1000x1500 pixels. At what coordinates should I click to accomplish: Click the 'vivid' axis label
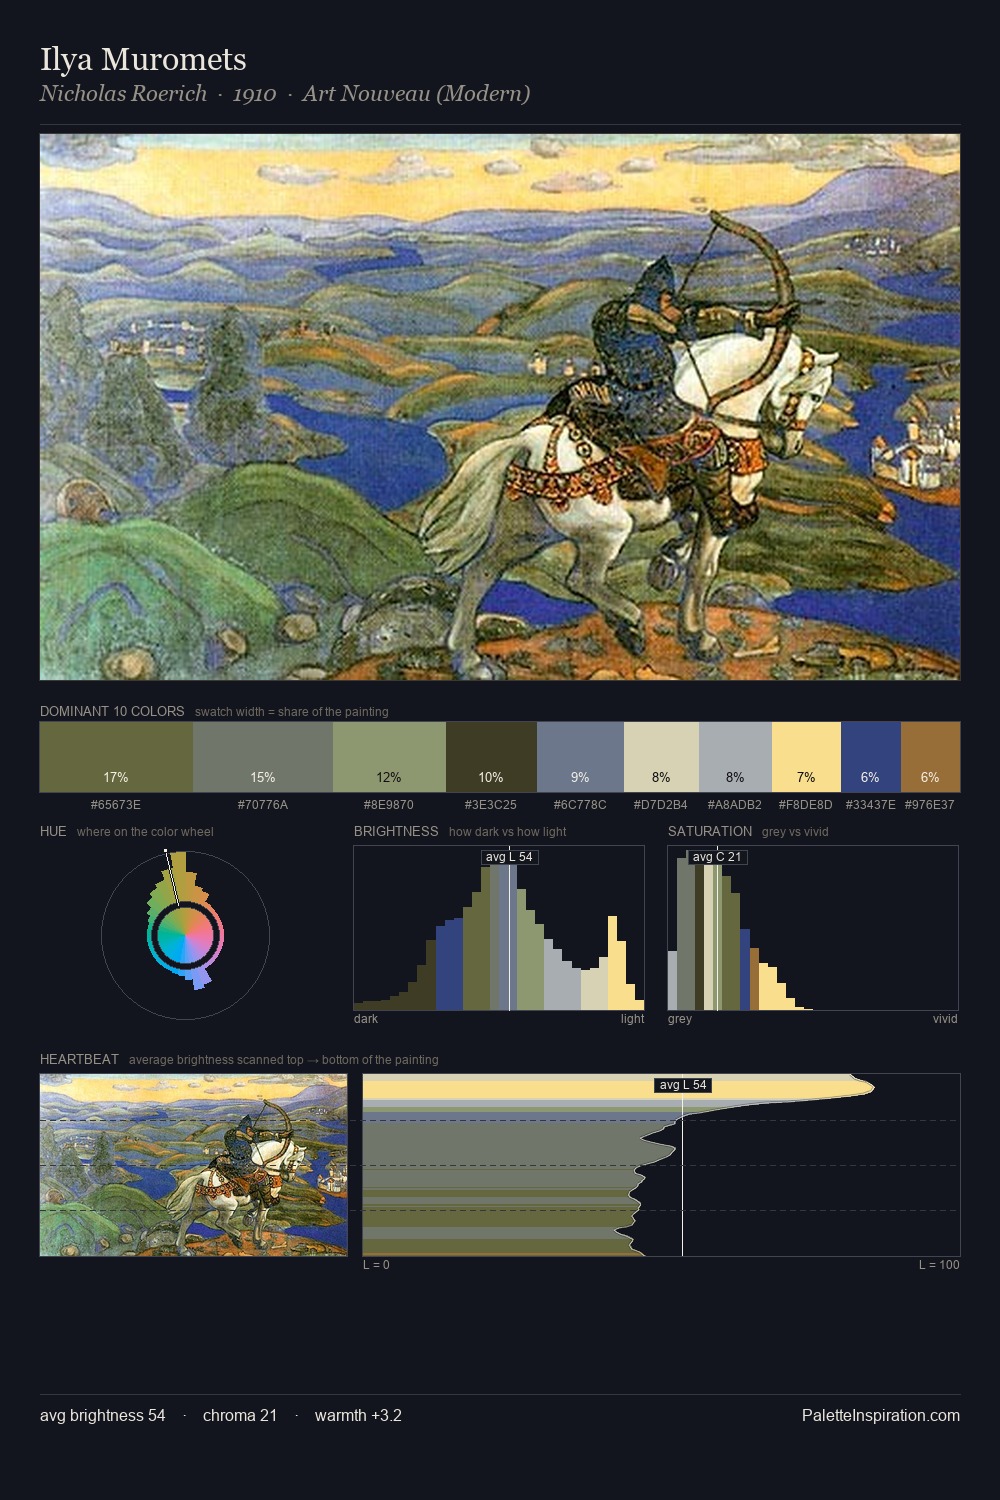coord(945,1019)
